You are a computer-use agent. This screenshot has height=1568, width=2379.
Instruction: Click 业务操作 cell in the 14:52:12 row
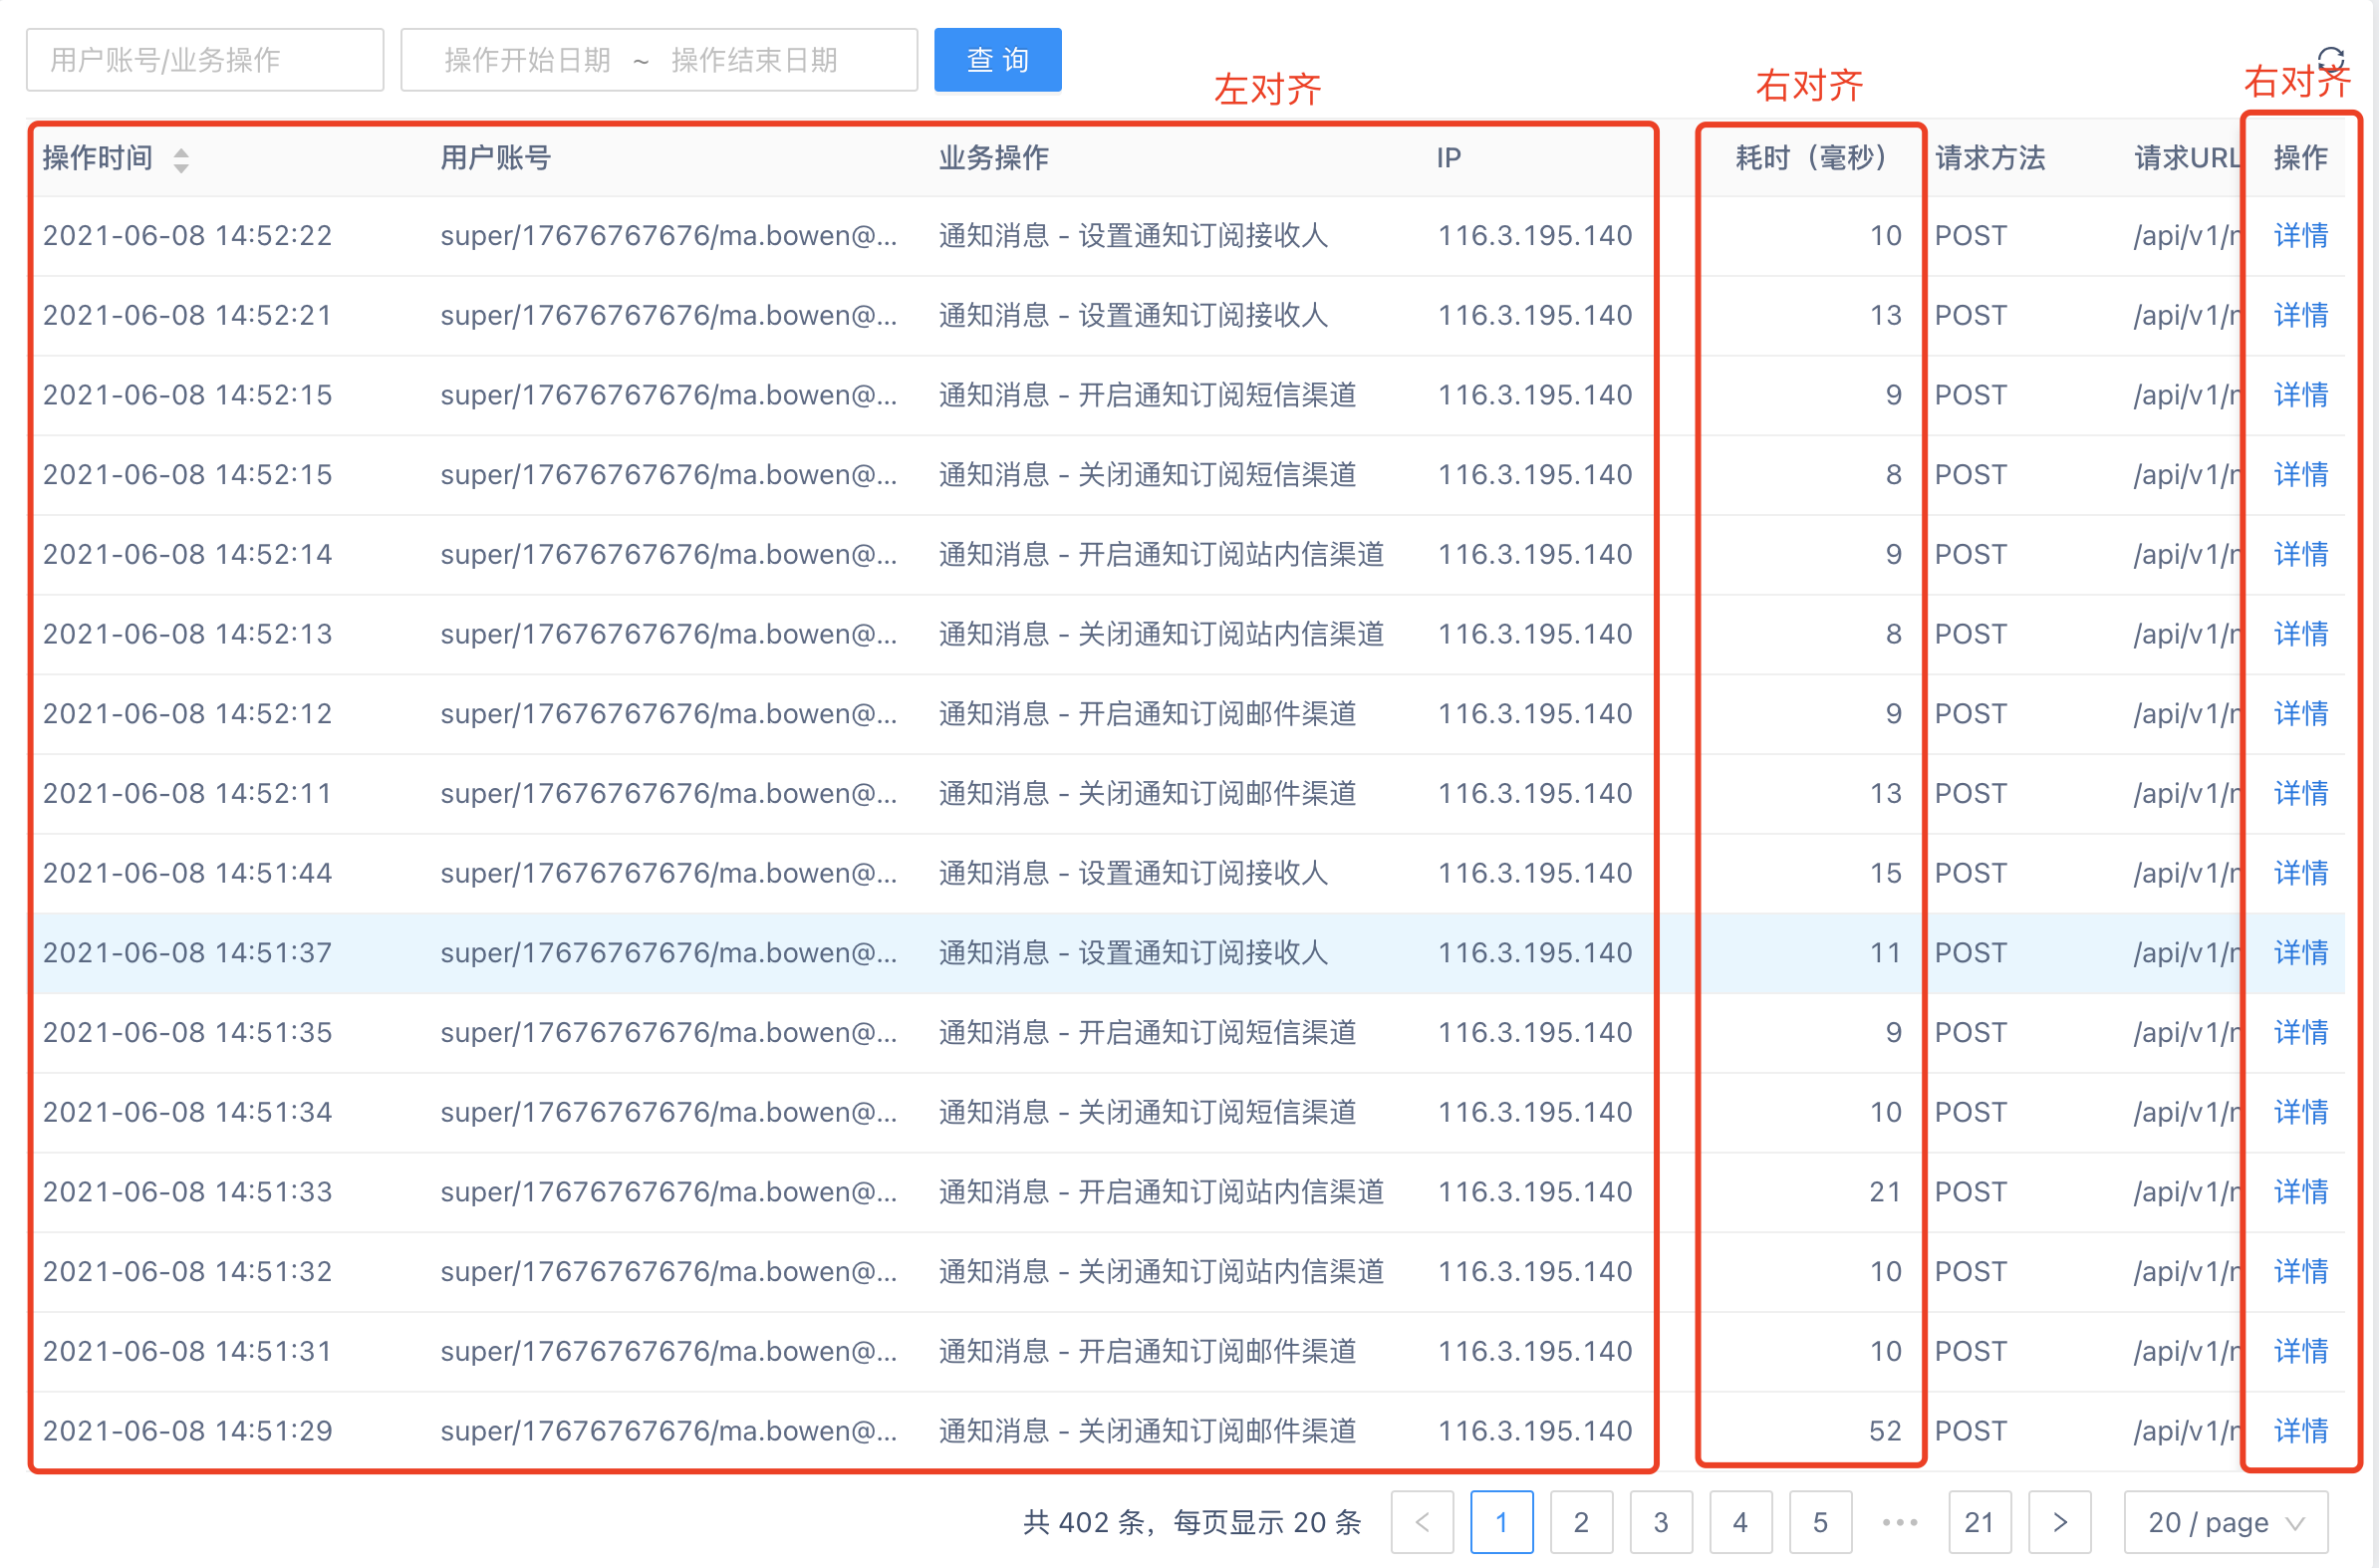pos(1147,714)
